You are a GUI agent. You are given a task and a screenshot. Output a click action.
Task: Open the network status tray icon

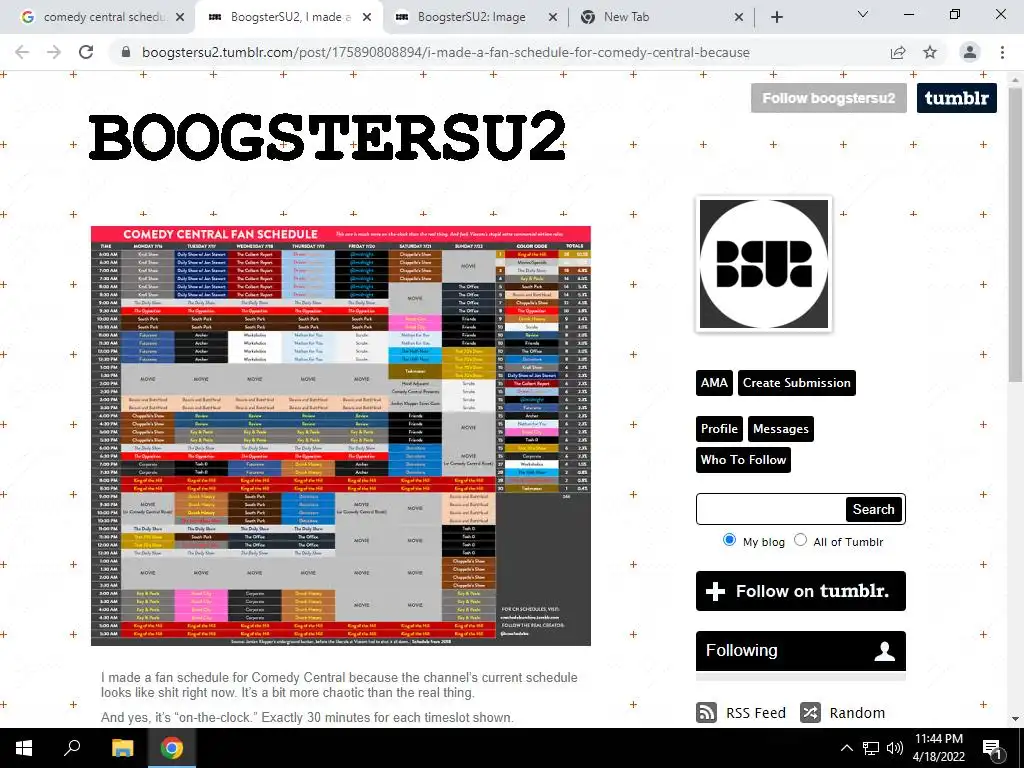pos(871,748)
